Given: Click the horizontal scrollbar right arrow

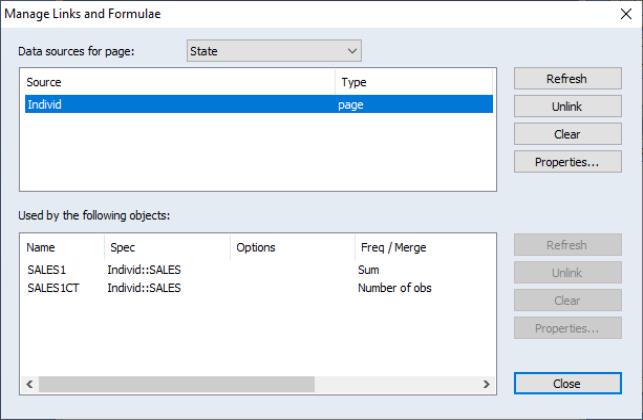Looking at the screenshot, I should tap(487, 384).
